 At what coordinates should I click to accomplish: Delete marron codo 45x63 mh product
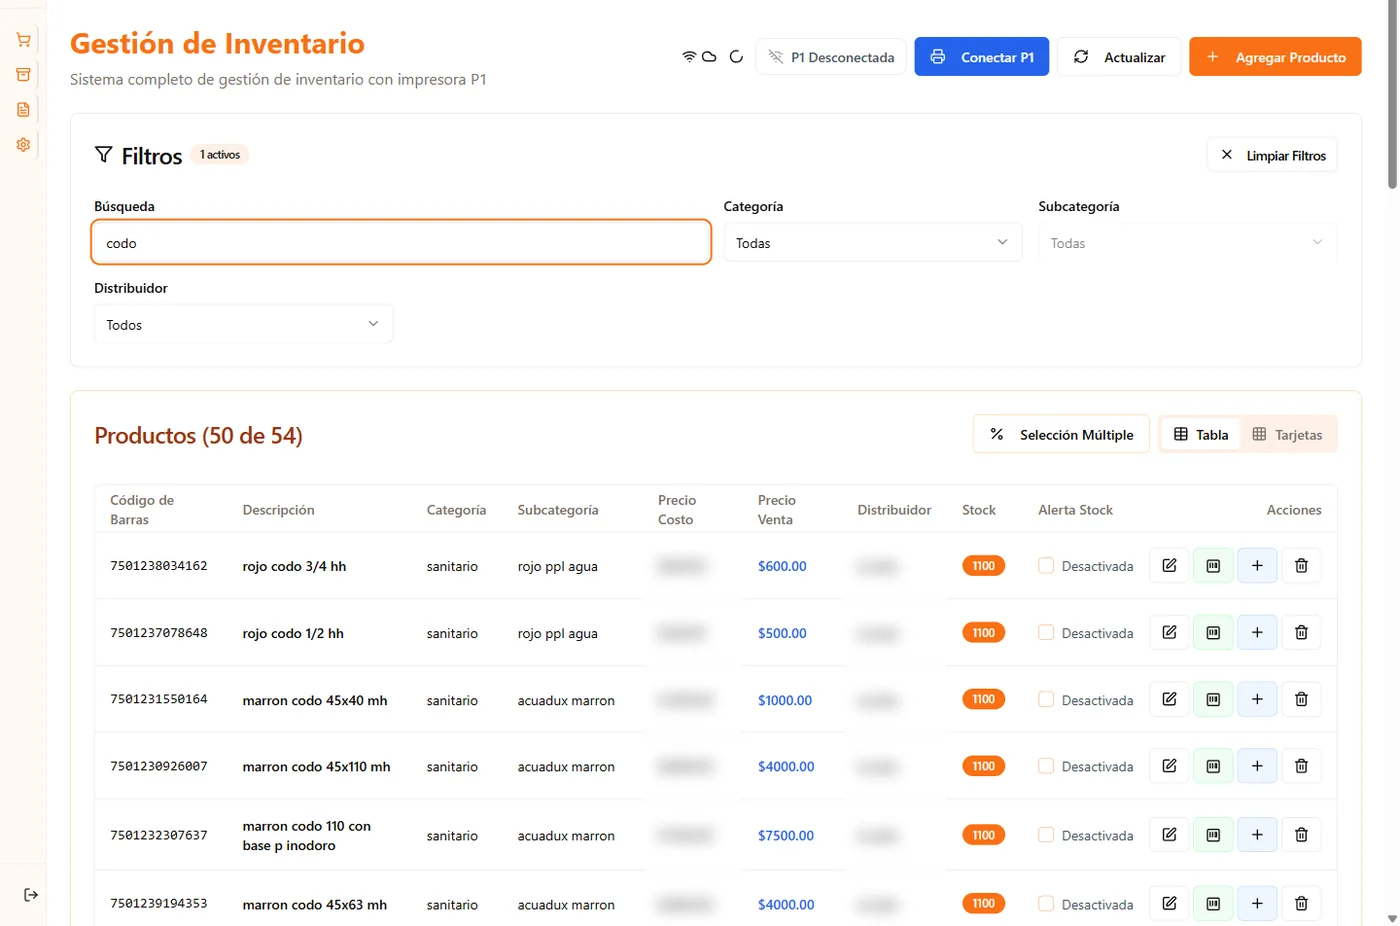1301,904
